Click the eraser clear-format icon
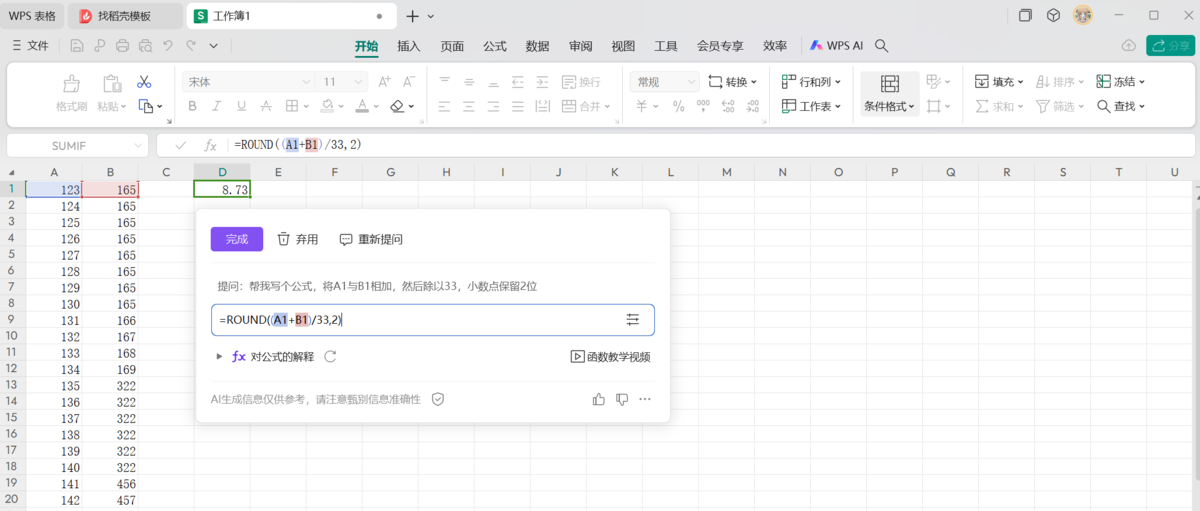The width and height of the screenshot is (1200, 511). [398, 106]
